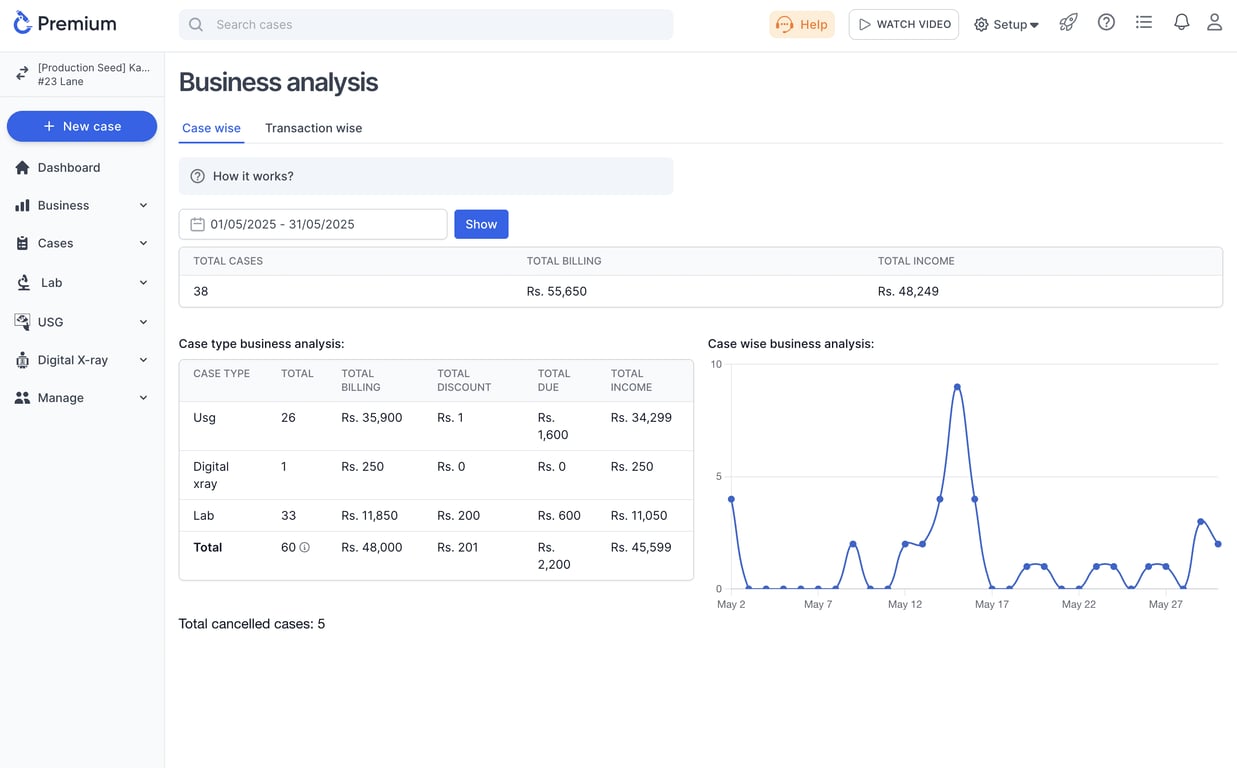This screenshot has height=768, width=1237.
Task: Click the Premium logo icon
Action: coord(22,23)
